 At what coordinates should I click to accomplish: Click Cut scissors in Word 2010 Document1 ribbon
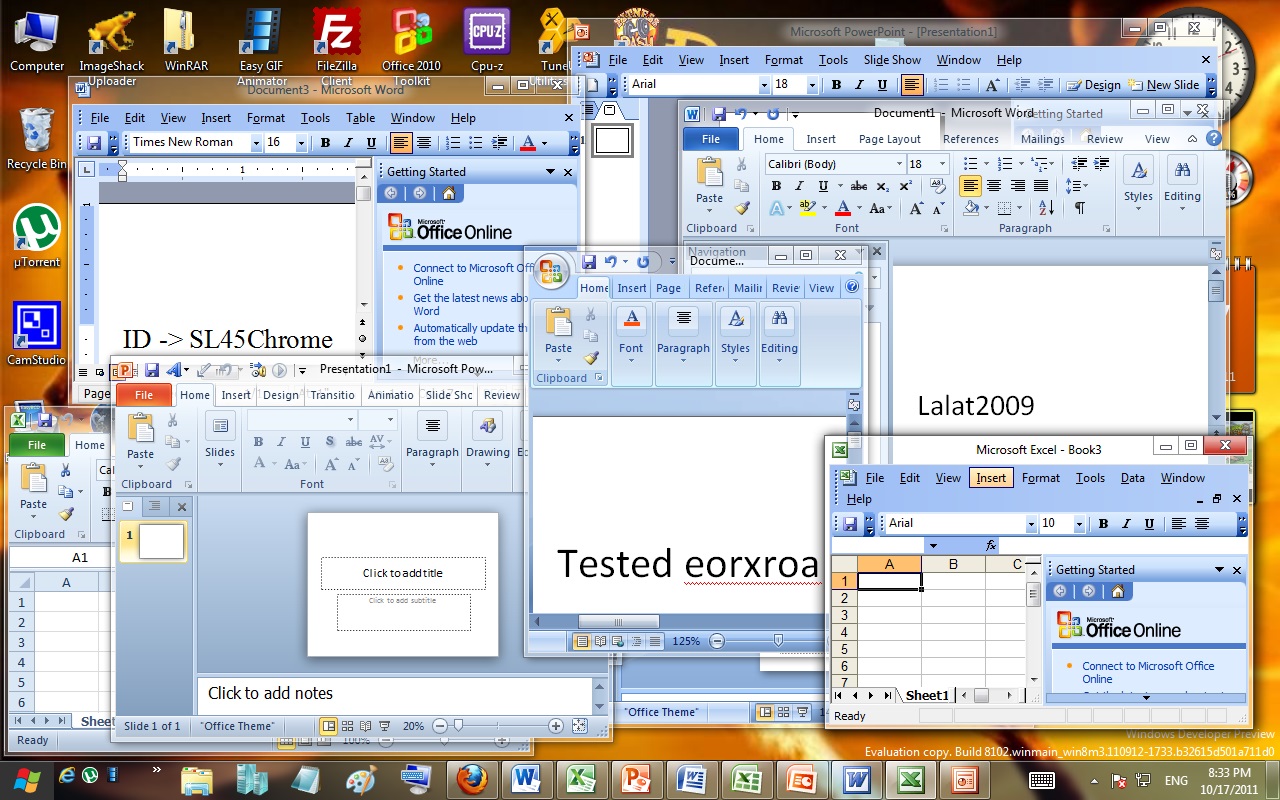pyautogui.click(x=742, y=164)
